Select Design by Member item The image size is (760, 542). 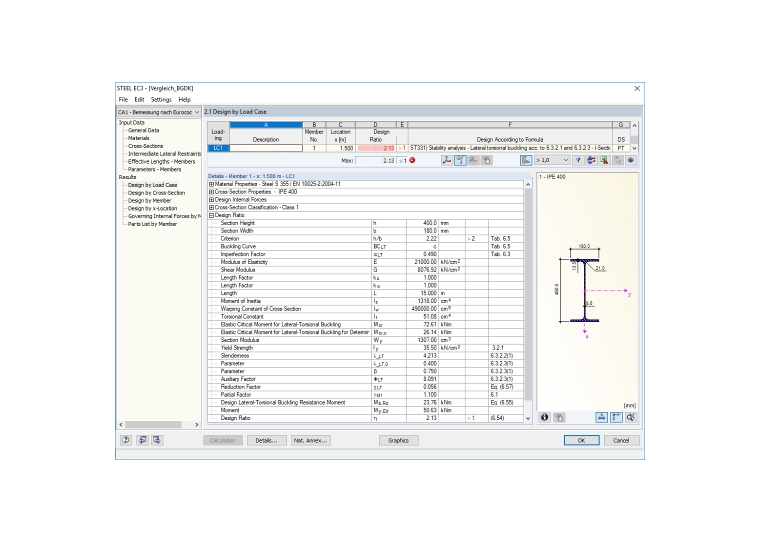tap(149, 201)
